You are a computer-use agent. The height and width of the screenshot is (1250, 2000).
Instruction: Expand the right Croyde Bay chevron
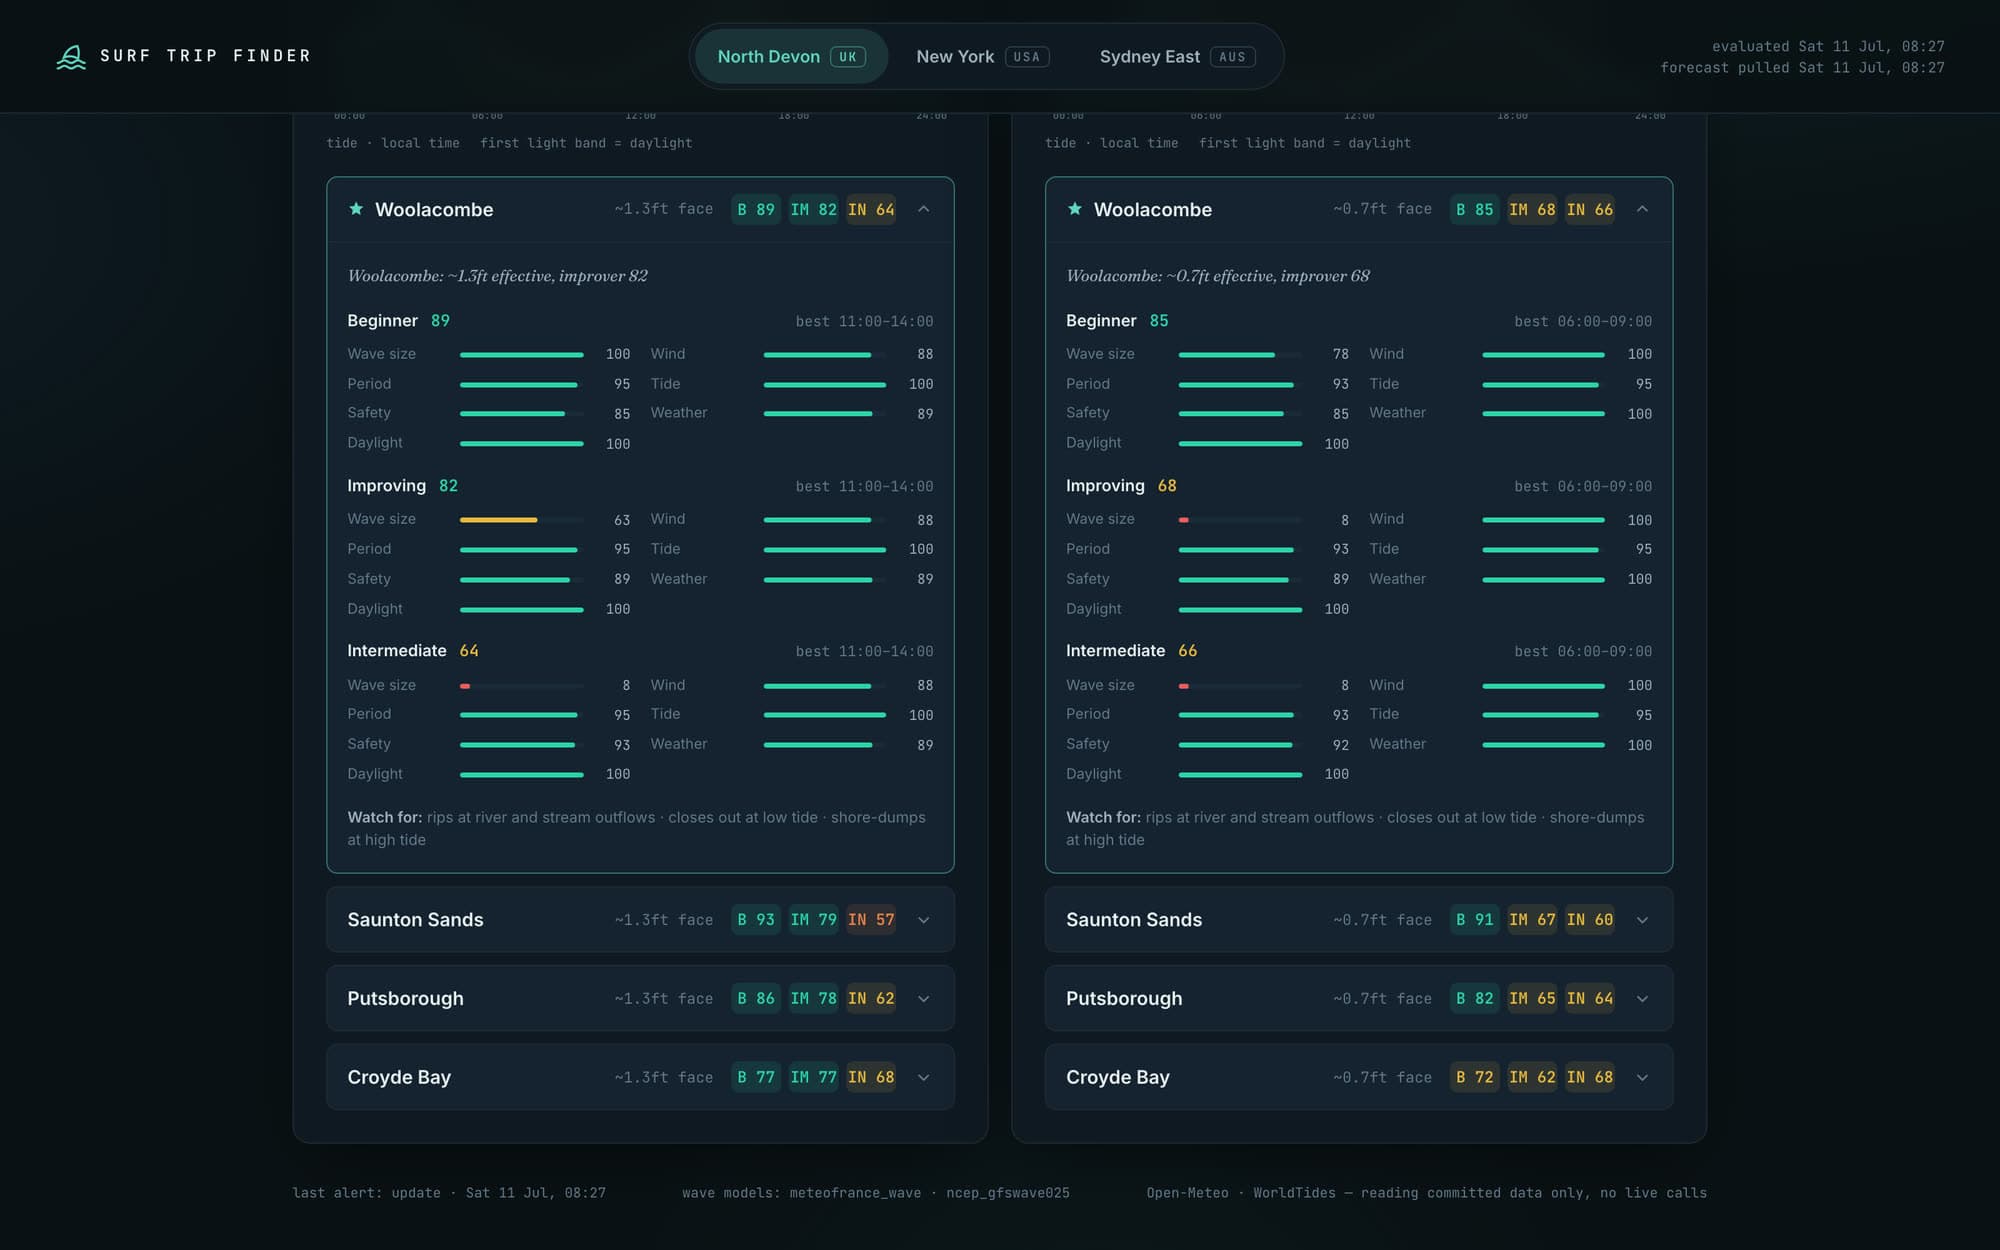pyautogui.click(x=1642, y=1077)
